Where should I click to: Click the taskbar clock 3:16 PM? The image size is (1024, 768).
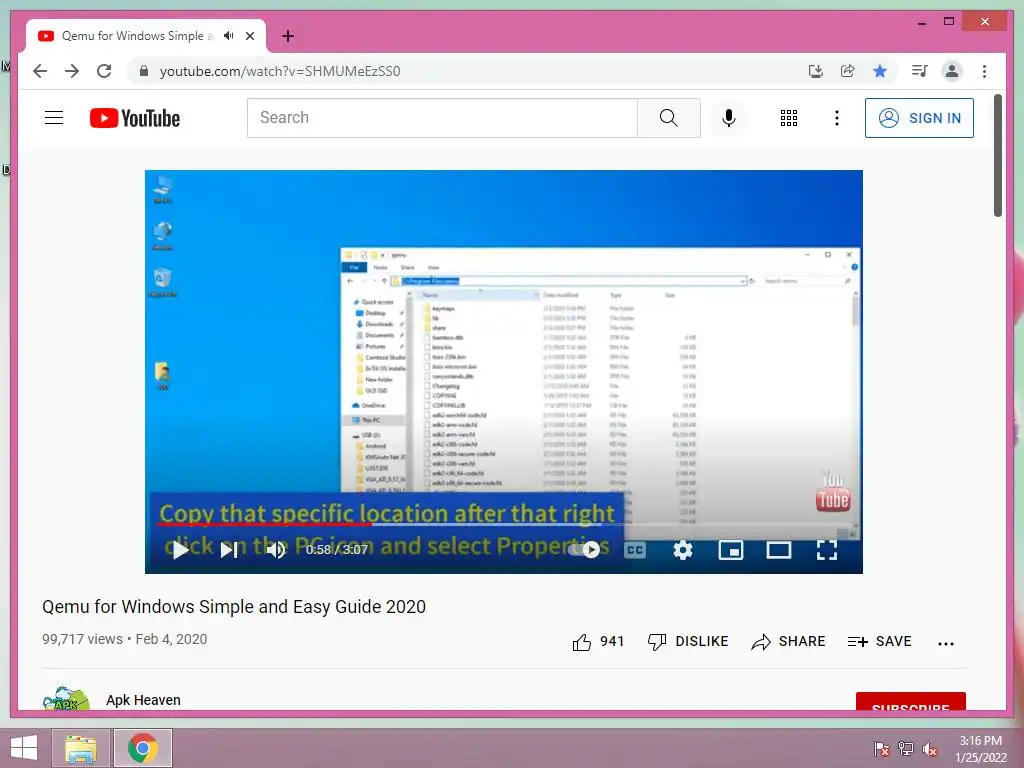(981, 748)
